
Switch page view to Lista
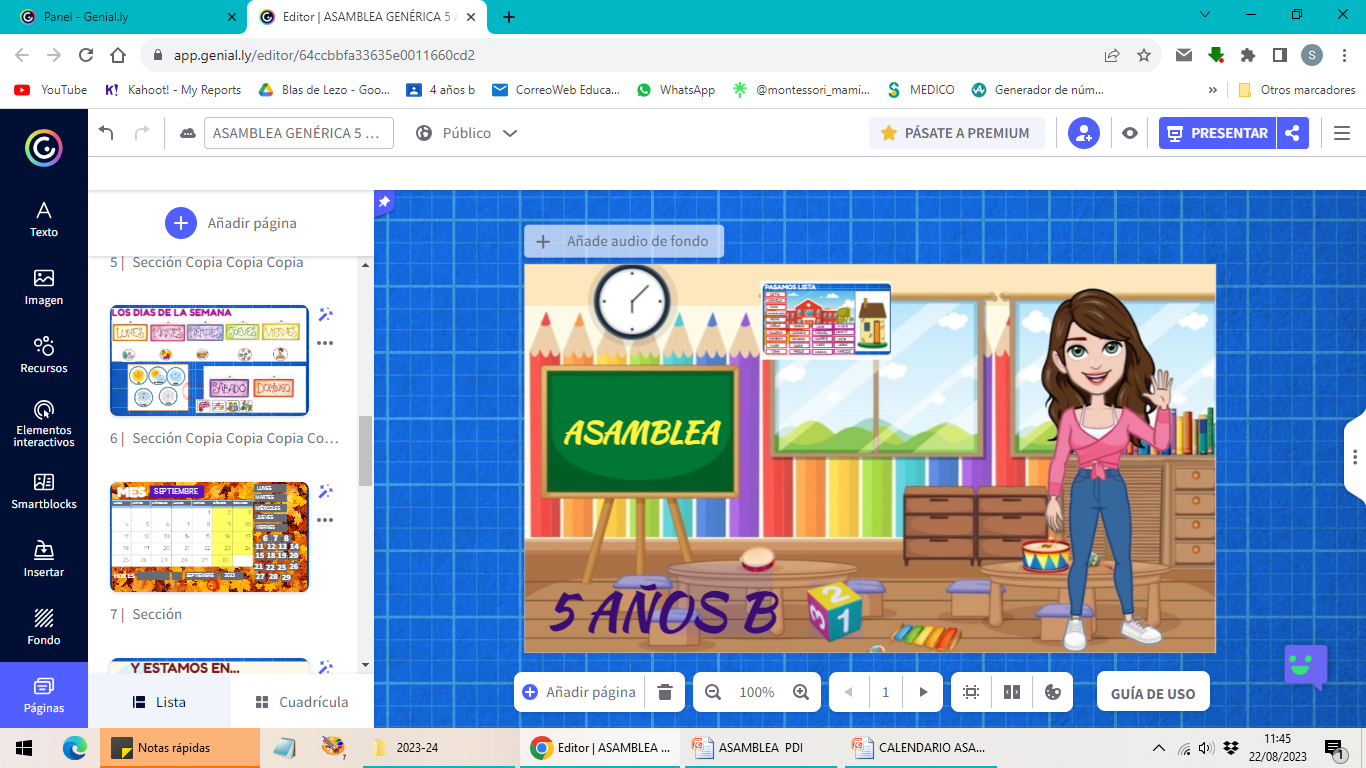[159, 702]
